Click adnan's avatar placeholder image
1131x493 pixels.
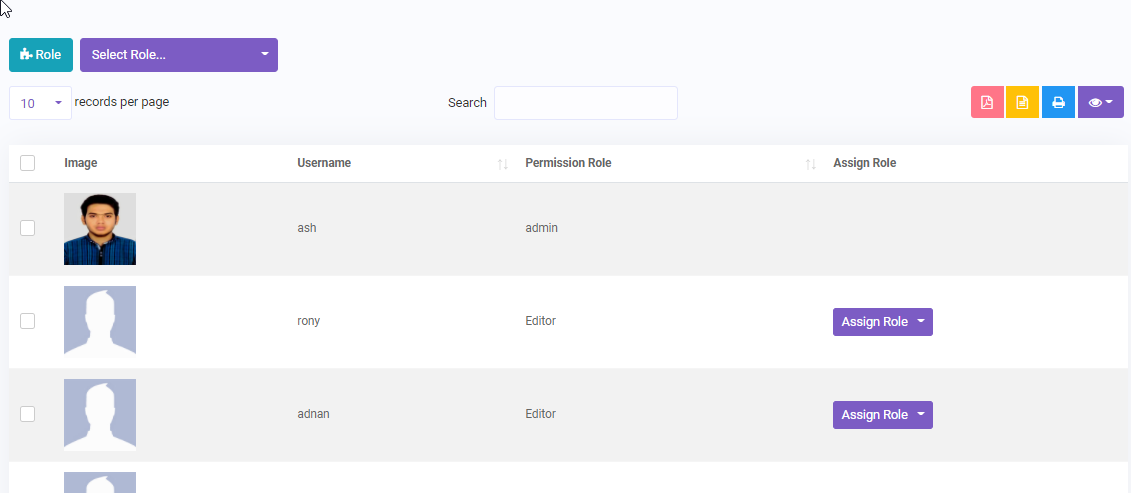pyautogui.click(x=100, y=414)
